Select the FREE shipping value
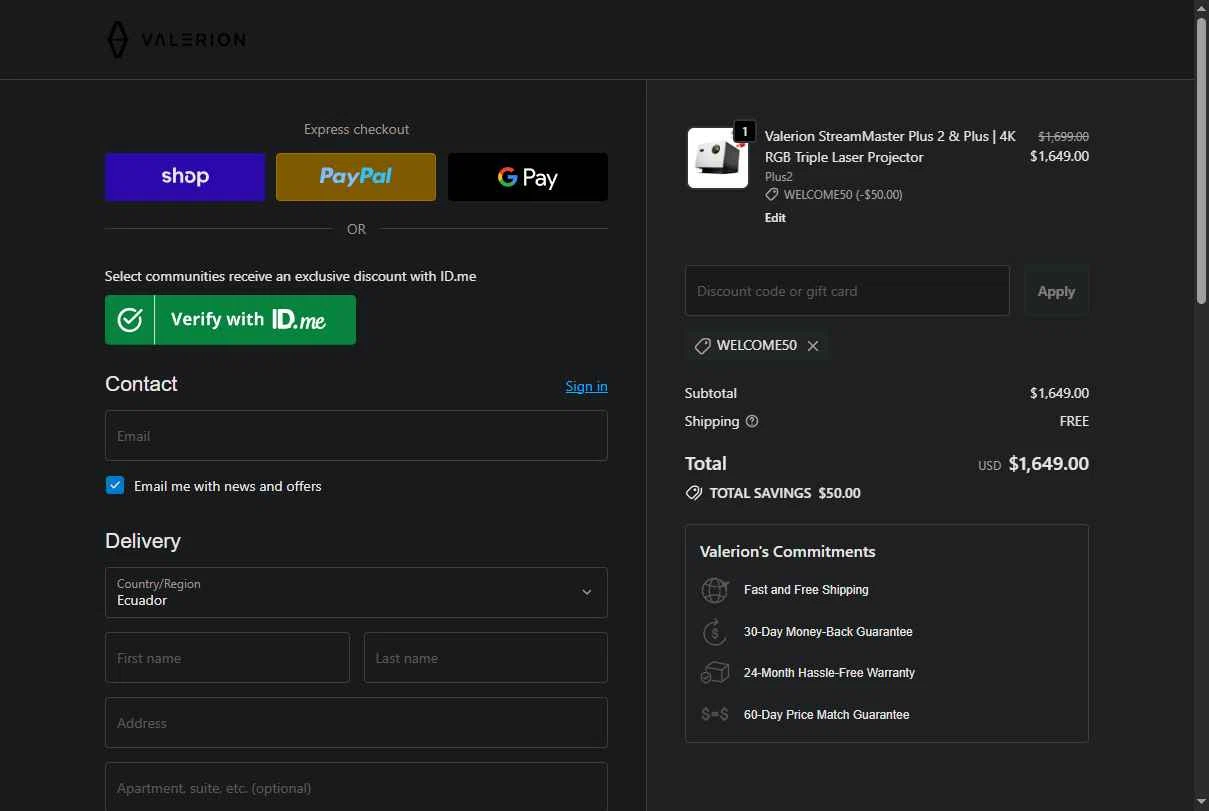The width and height of the screenshot is (1209, 811). point(1074,421)
